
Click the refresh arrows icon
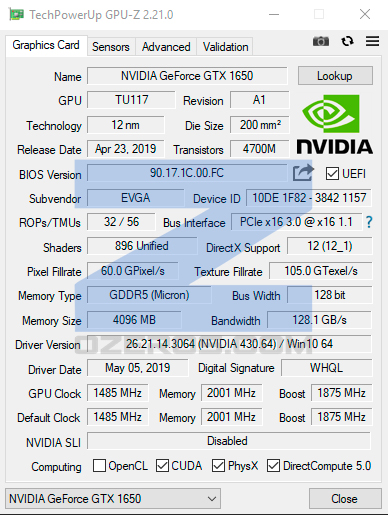347,41
